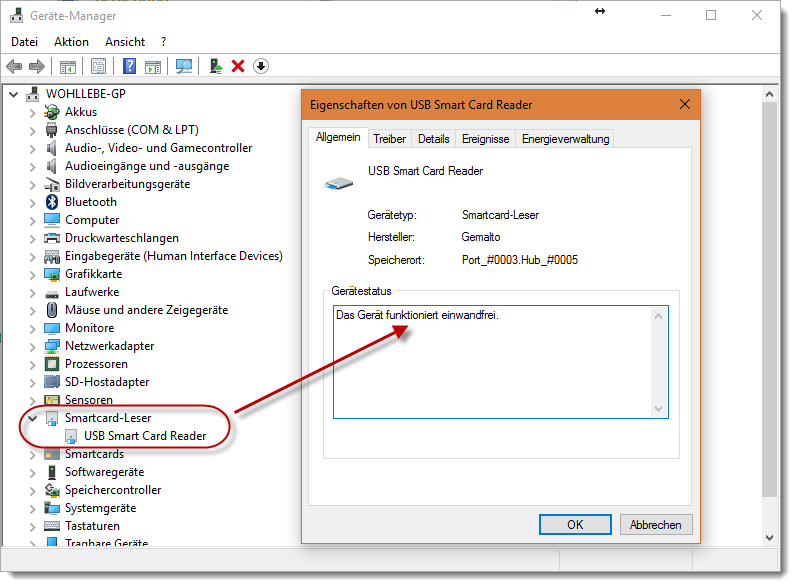Click the red X uninstall device icon

point(238,66)
